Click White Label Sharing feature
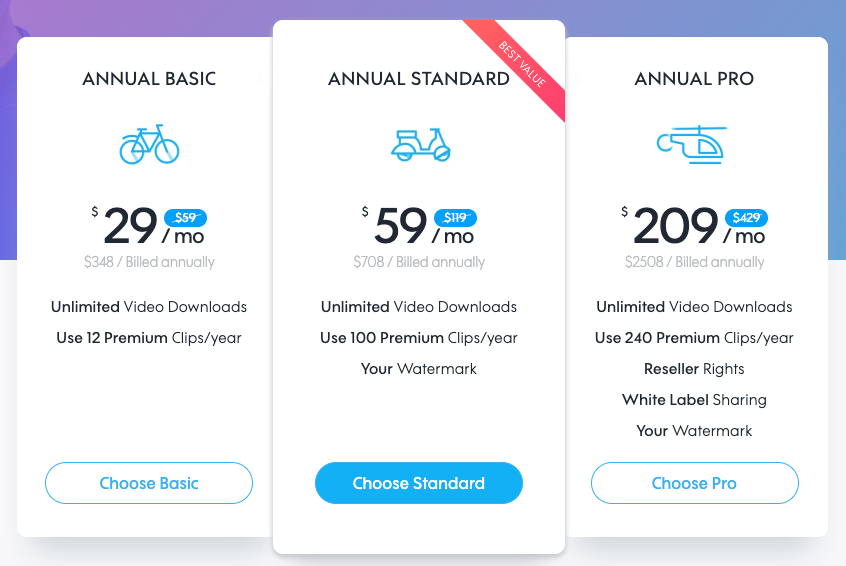This screenshot has height=566, width=846. 694,400
